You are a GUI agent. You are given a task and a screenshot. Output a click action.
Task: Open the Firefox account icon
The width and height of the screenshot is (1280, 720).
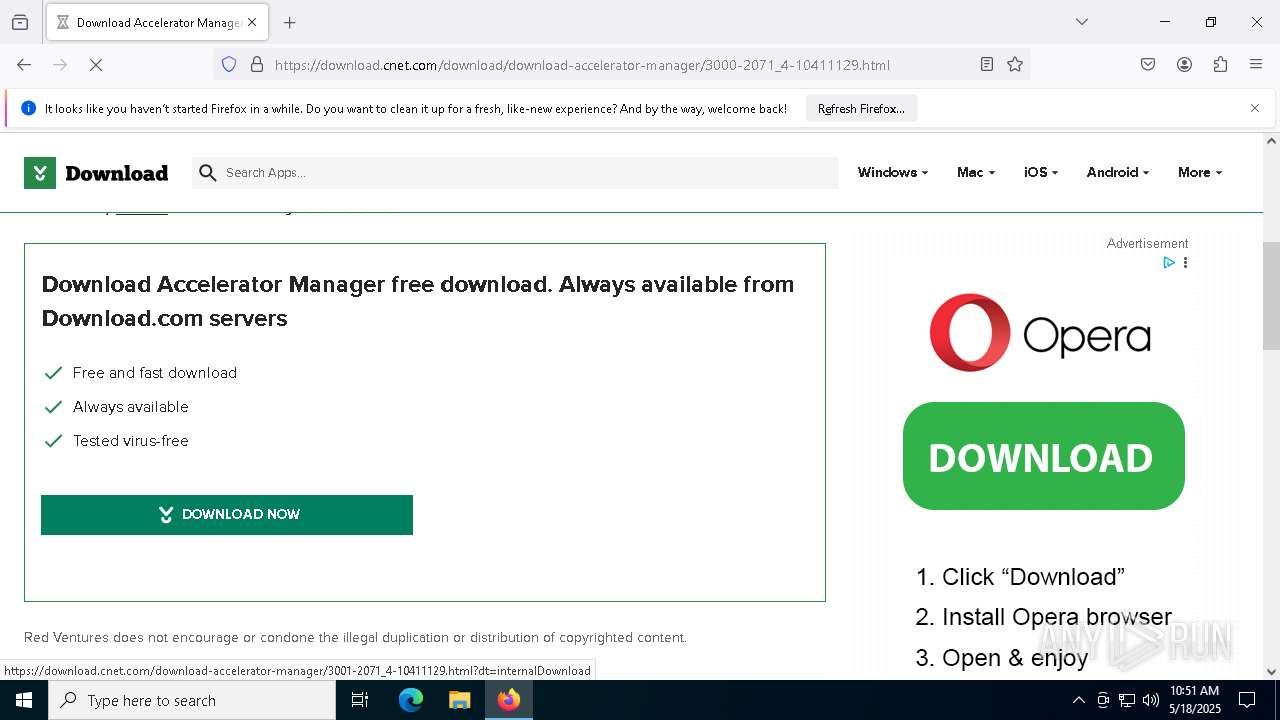click(1184, 65)
